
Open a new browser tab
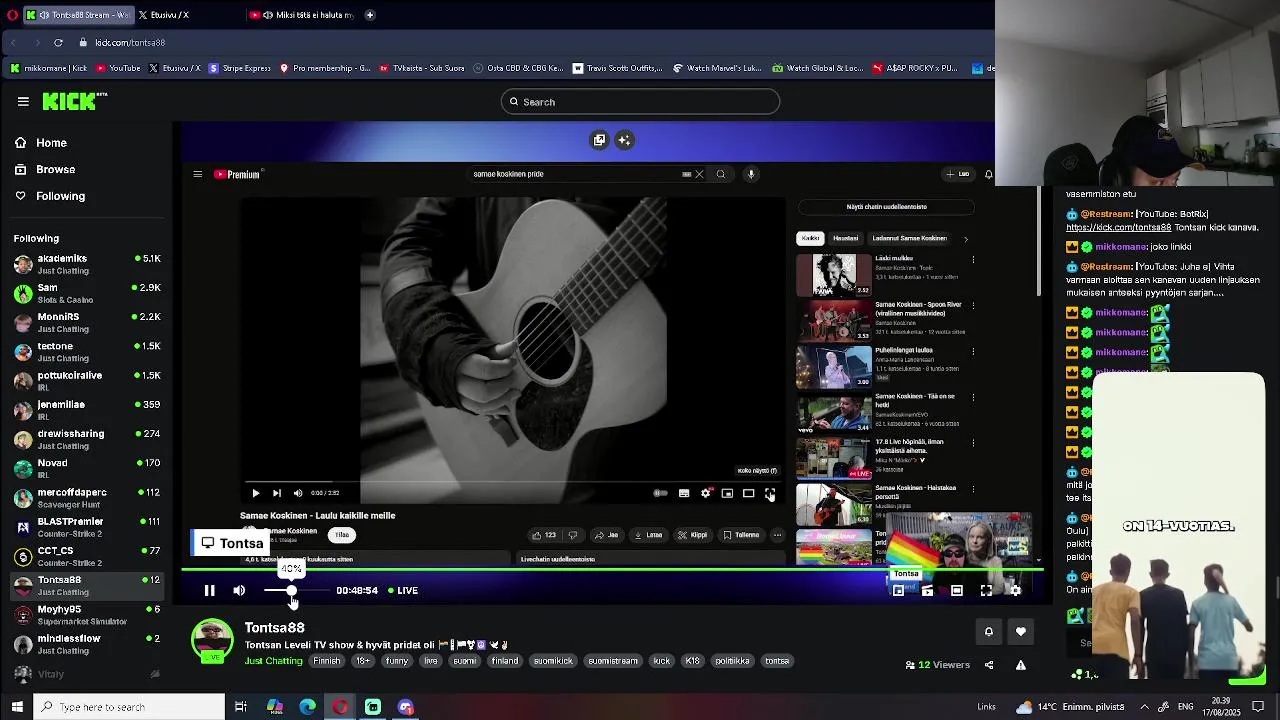(370, 15)
